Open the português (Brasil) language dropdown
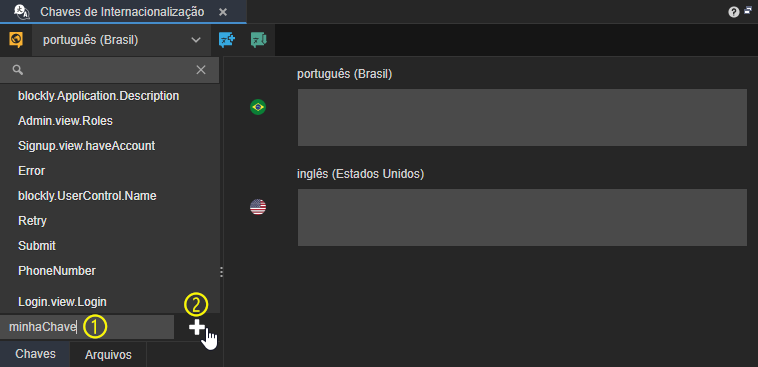Screen dimensions: 758x367 coord(122,40)
